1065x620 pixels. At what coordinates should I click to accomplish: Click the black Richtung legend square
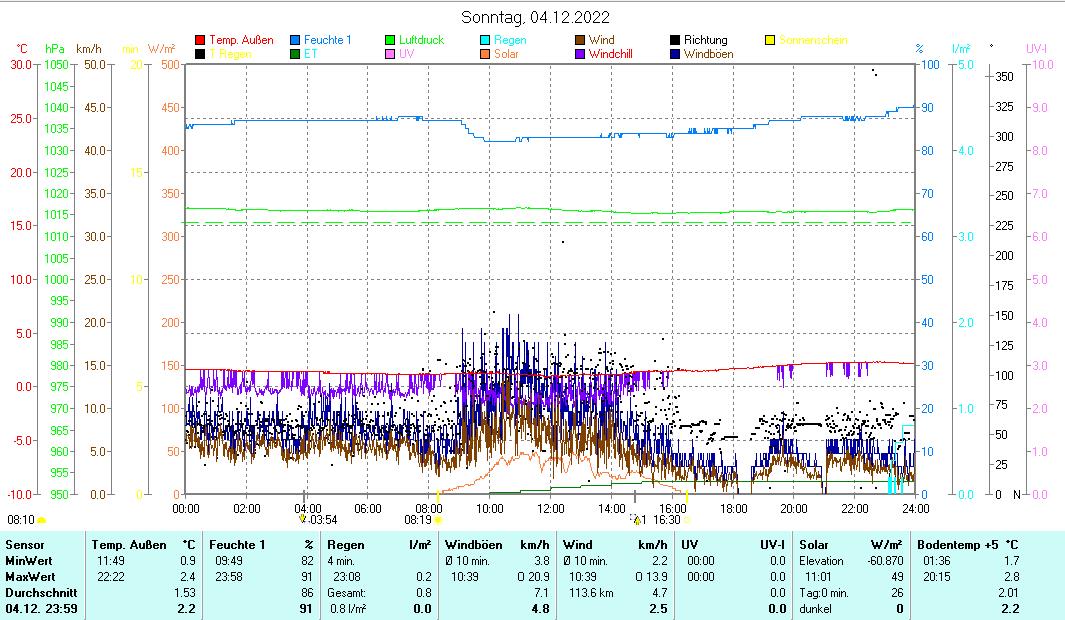pyautogui.click(x=675, y=40)
